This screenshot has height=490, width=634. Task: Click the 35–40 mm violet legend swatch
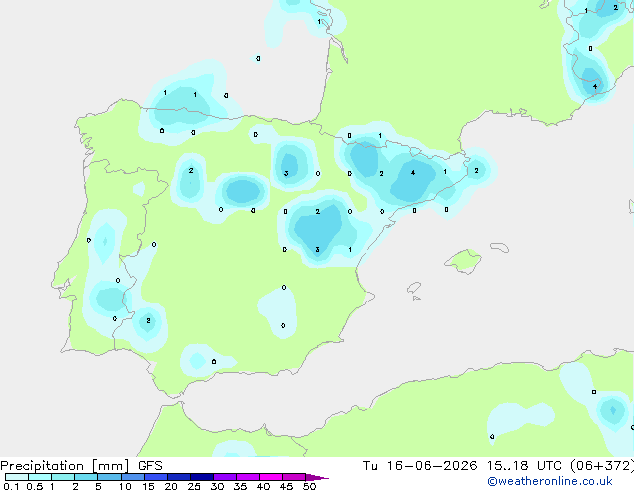248,477
